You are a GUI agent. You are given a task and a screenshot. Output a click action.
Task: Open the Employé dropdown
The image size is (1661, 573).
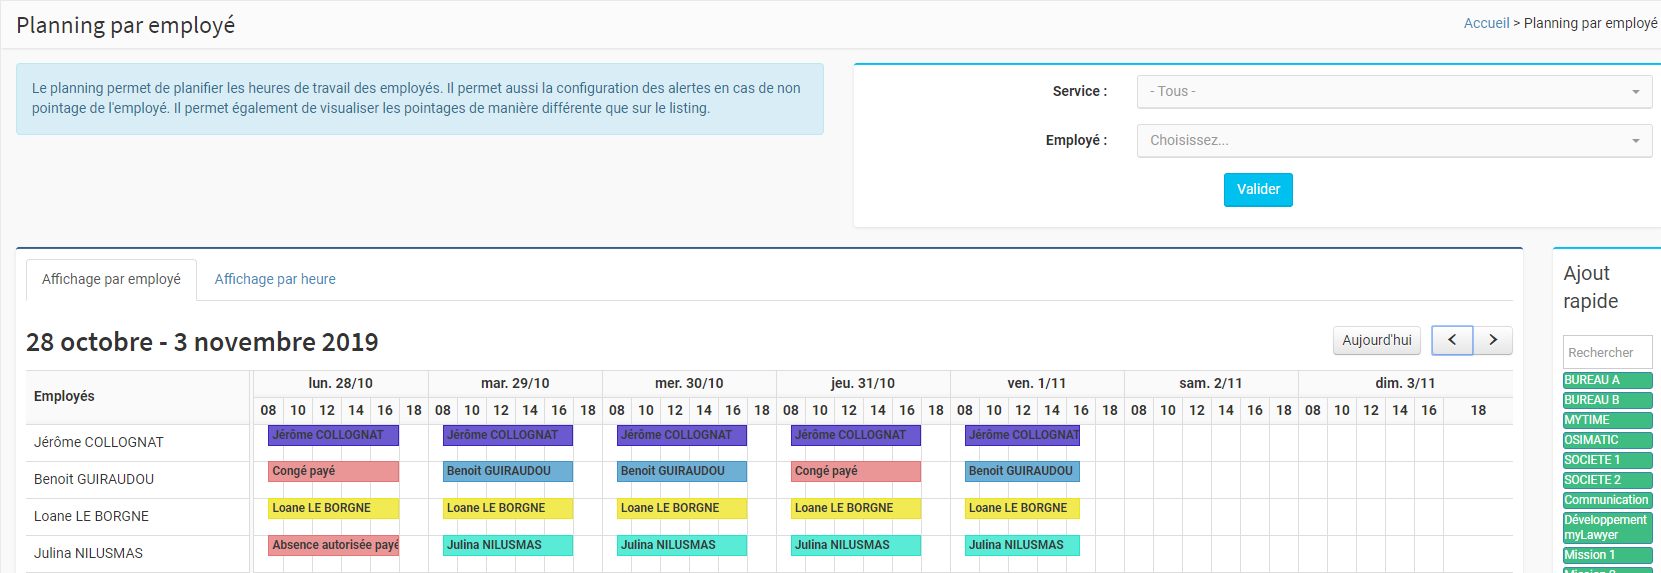point(1394,140)
